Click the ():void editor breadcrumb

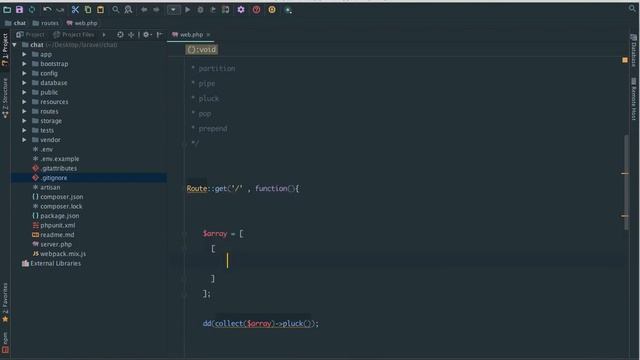coord(202,50)
